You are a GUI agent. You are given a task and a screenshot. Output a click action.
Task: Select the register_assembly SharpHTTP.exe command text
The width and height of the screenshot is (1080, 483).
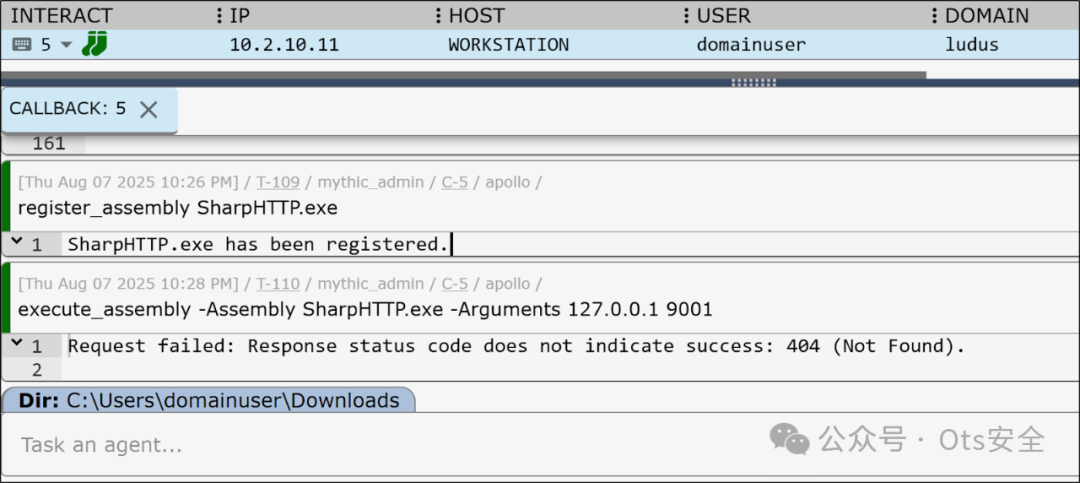[178, 207]
